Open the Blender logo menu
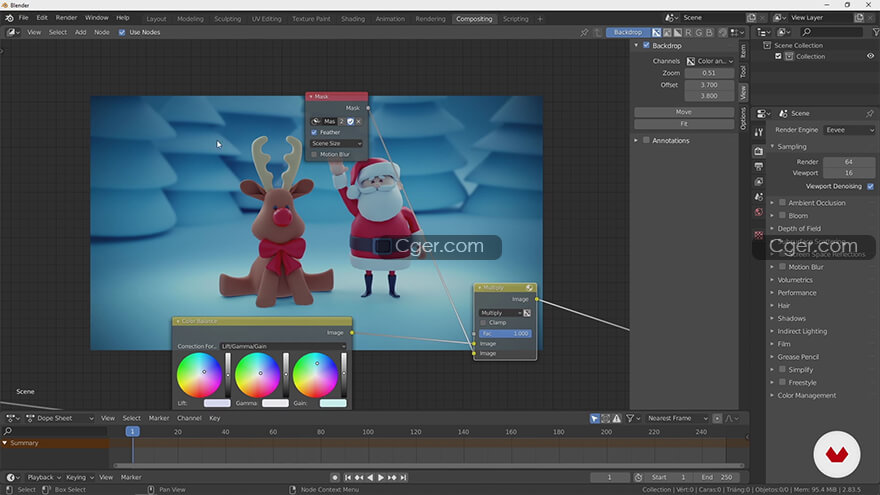The width and height of the screenshot is (880, 495). tap(10, 18)
